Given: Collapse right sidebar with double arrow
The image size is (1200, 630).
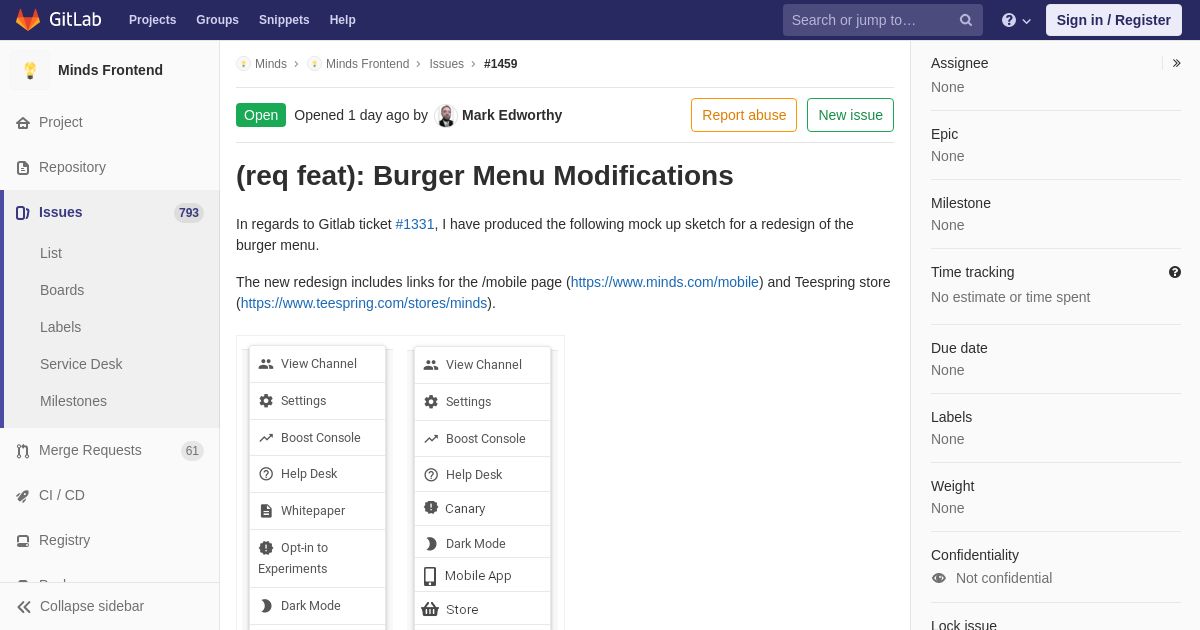Looking at the screenshot, I should [1176, 63].
